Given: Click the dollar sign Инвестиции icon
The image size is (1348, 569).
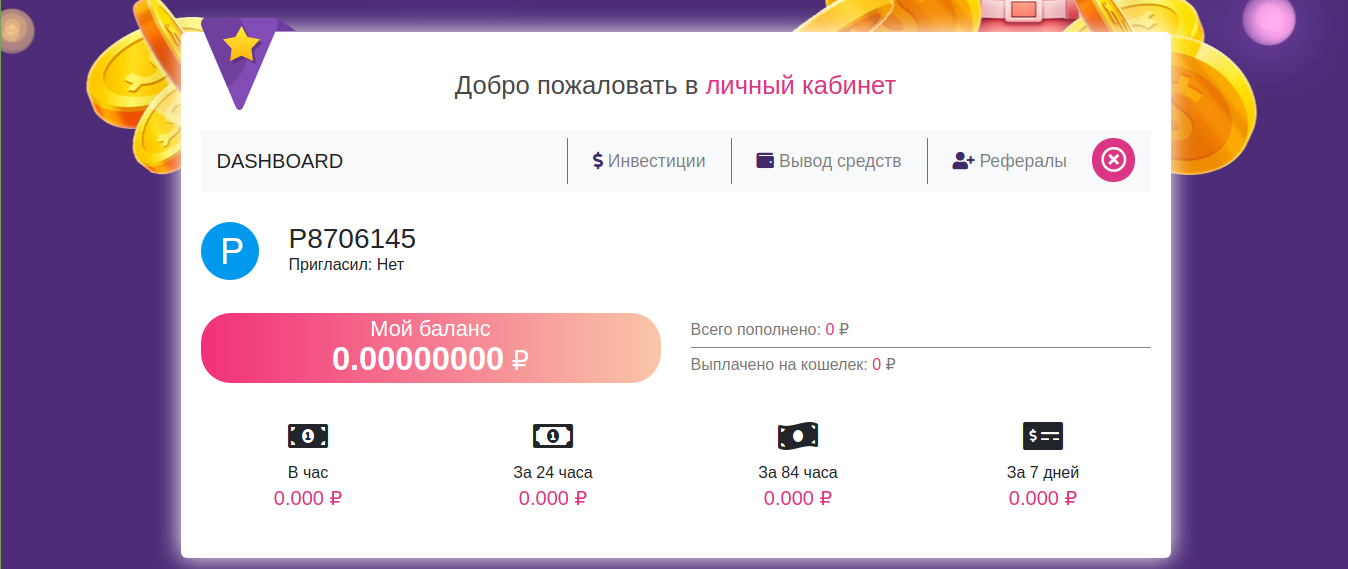Looking at the screenshot, I should point(598,161).
